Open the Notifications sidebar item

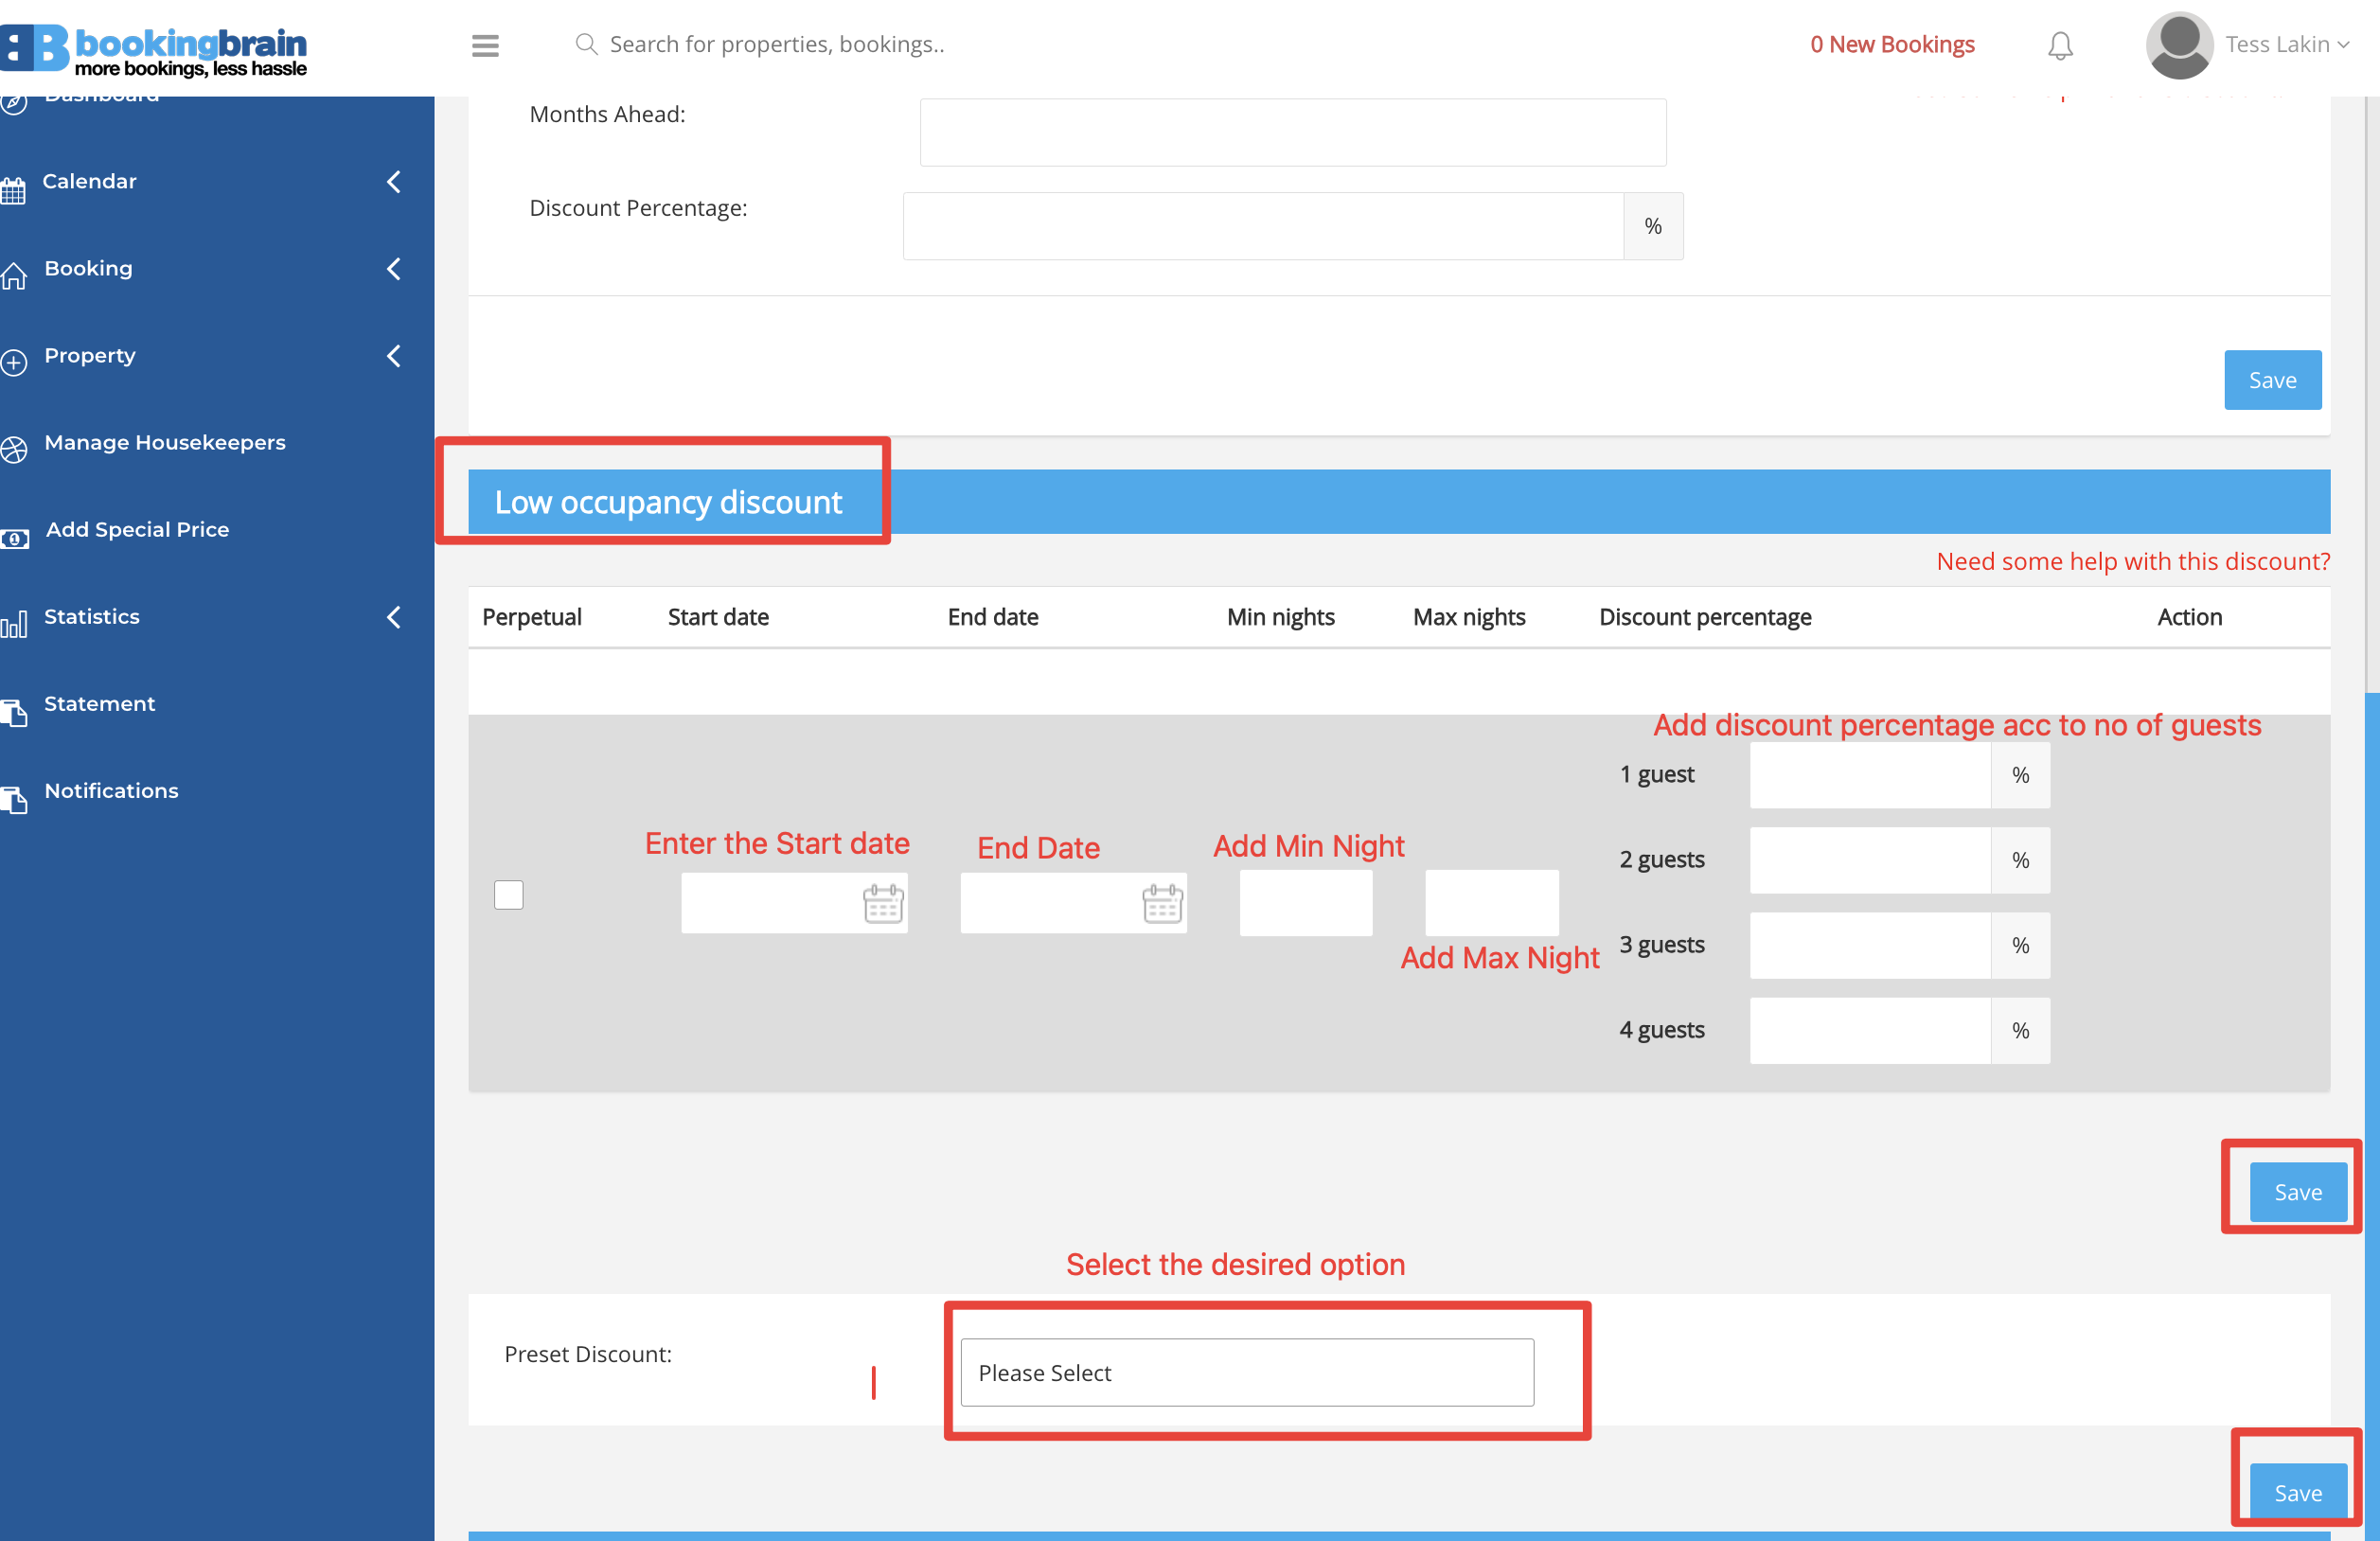(111, 790)
